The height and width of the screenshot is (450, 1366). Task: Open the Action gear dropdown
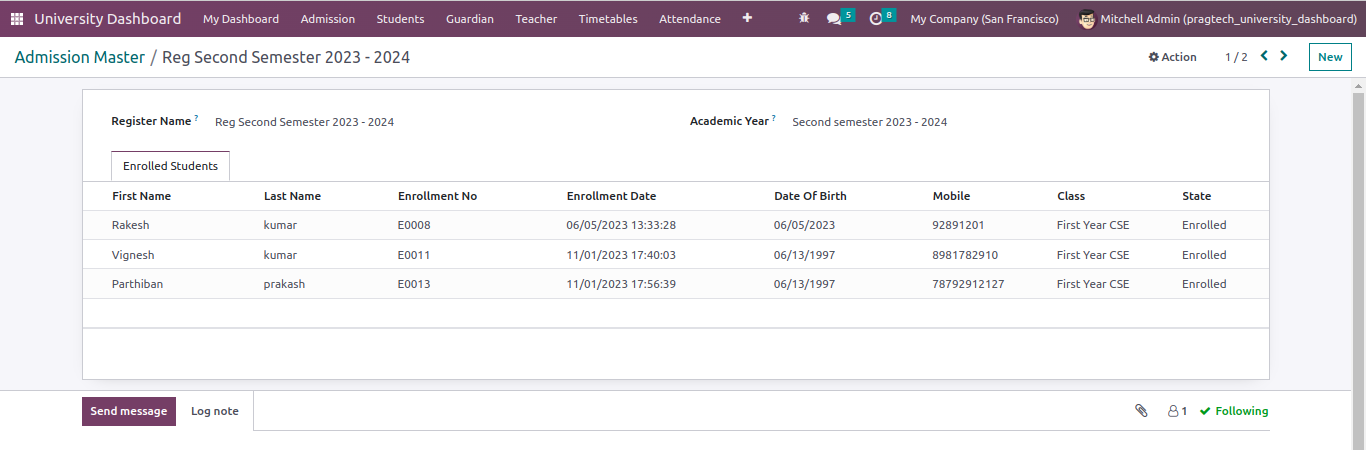coord(1172,57)
